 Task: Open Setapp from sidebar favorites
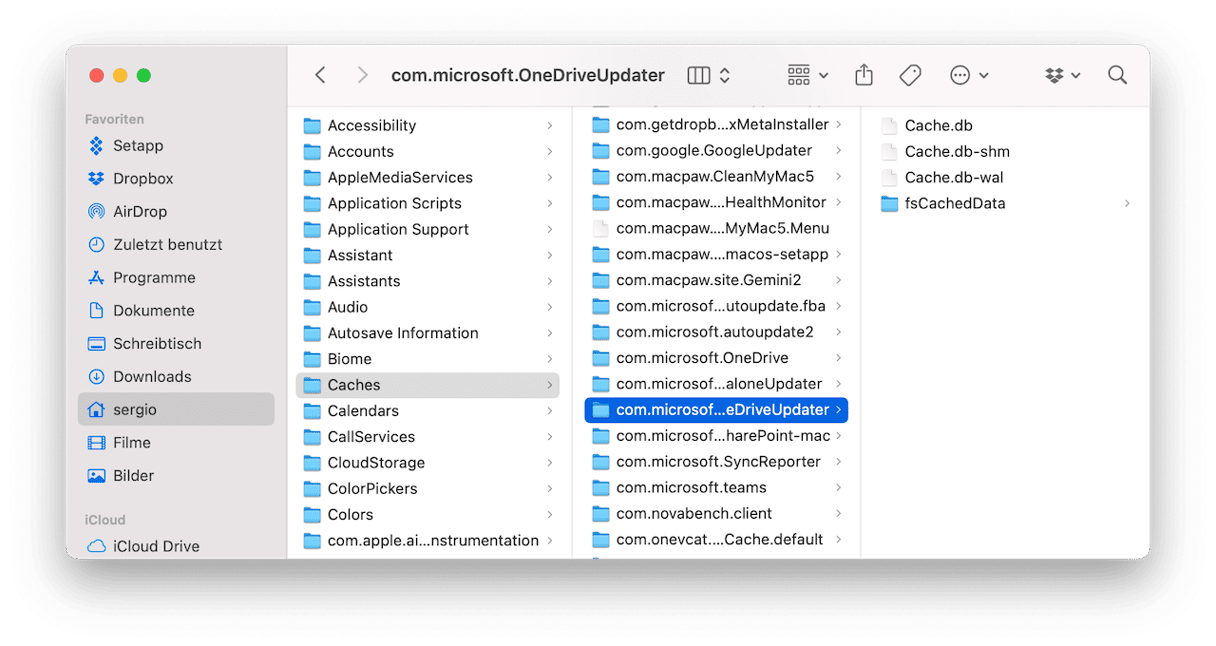[137, 146]
